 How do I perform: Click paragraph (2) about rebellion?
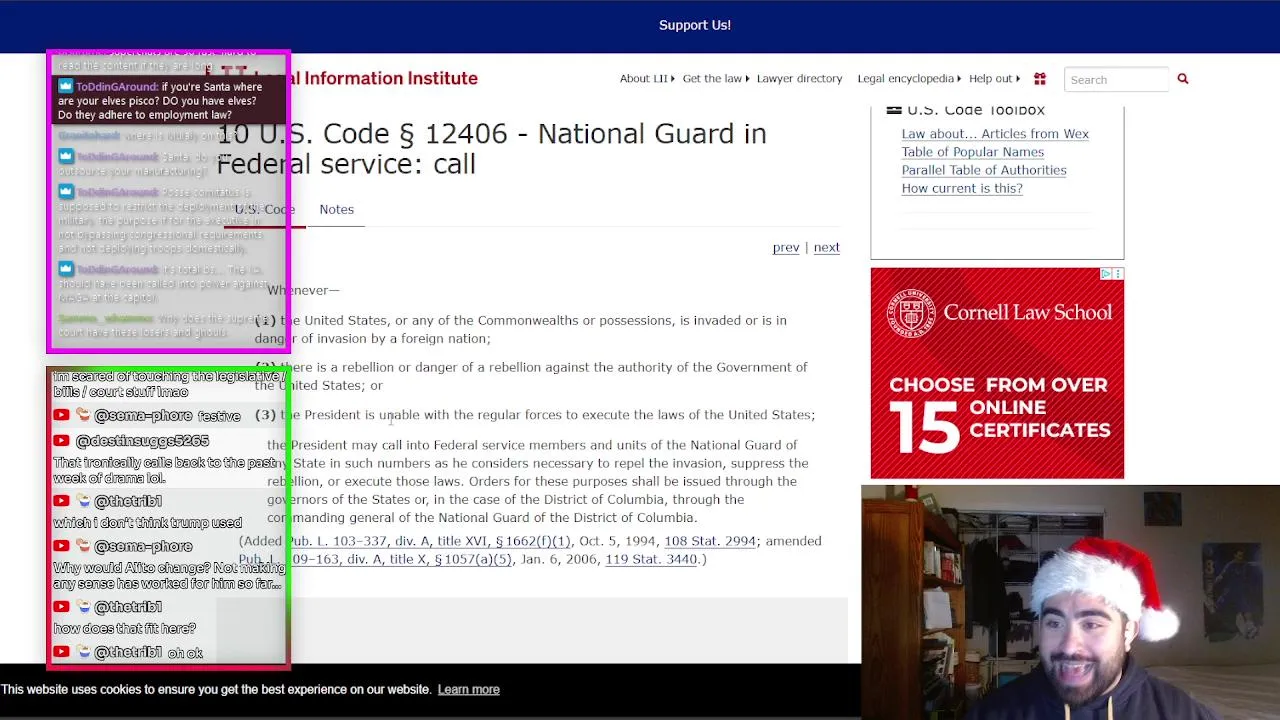click(x=531, y=376)
